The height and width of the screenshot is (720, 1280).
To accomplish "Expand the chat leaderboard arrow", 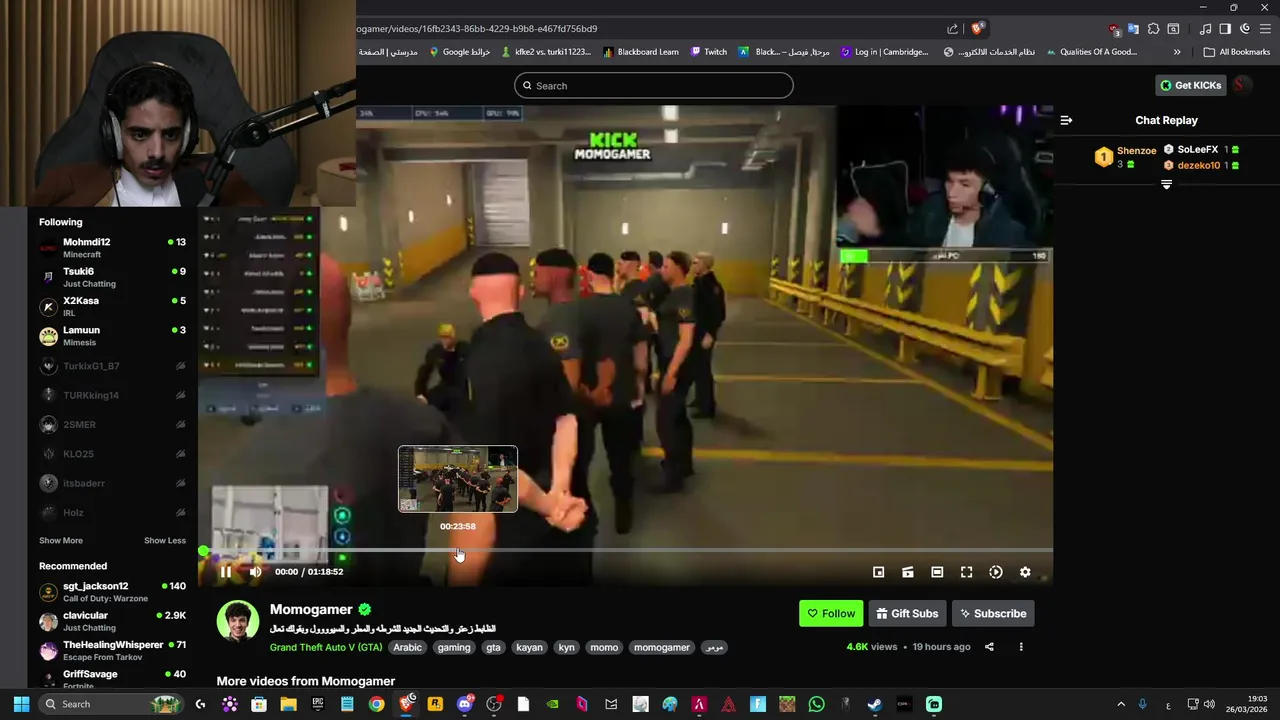I will pos(1166,184).
